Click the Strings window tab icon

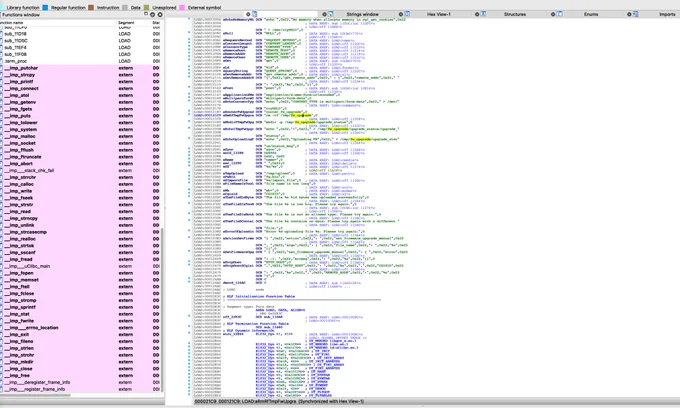click(330, 14)
